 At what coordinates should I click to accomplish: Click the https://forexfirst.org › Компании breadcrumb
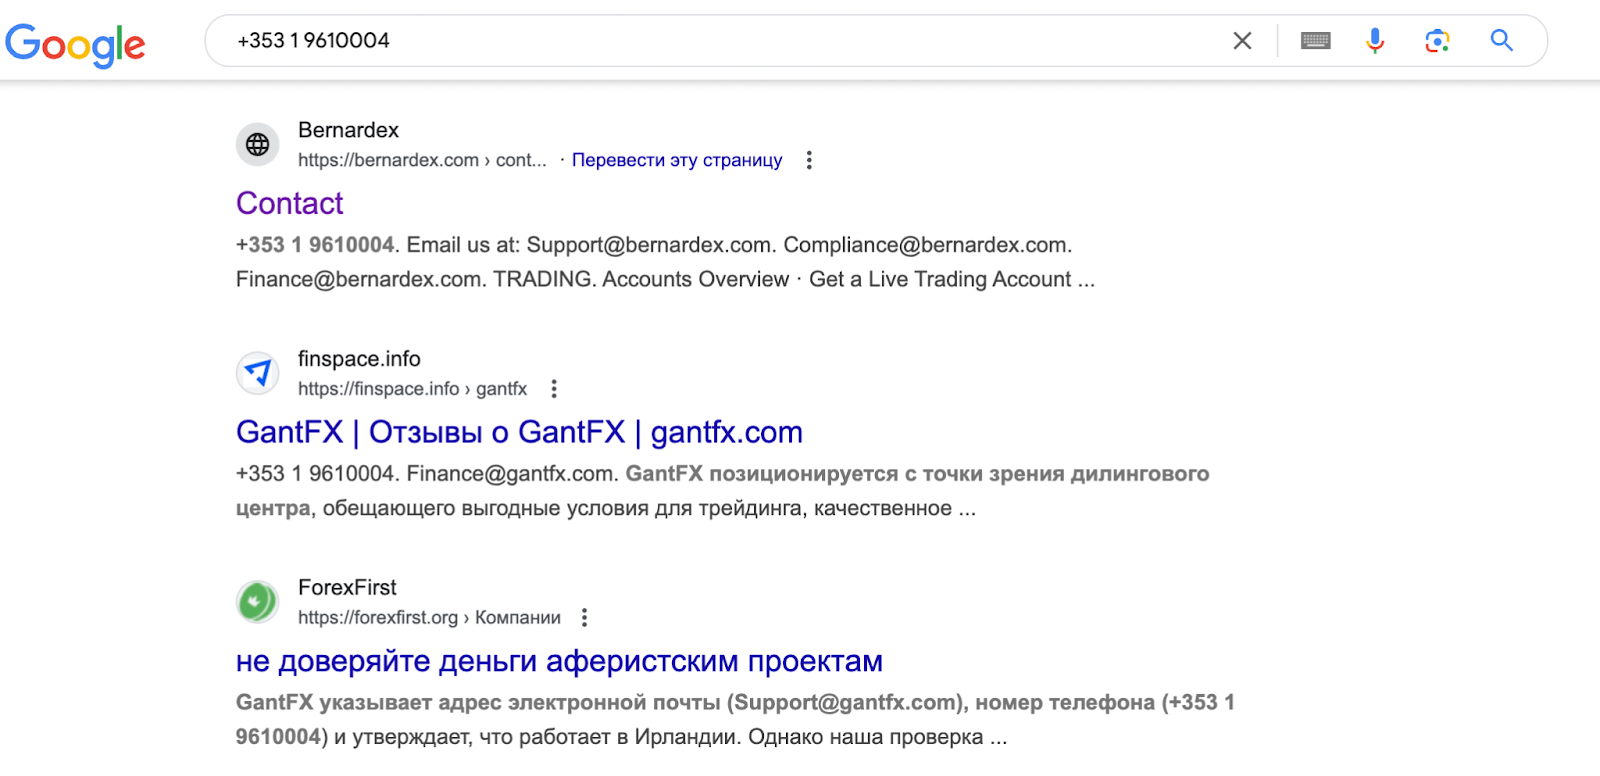click(x=429, y=618)
